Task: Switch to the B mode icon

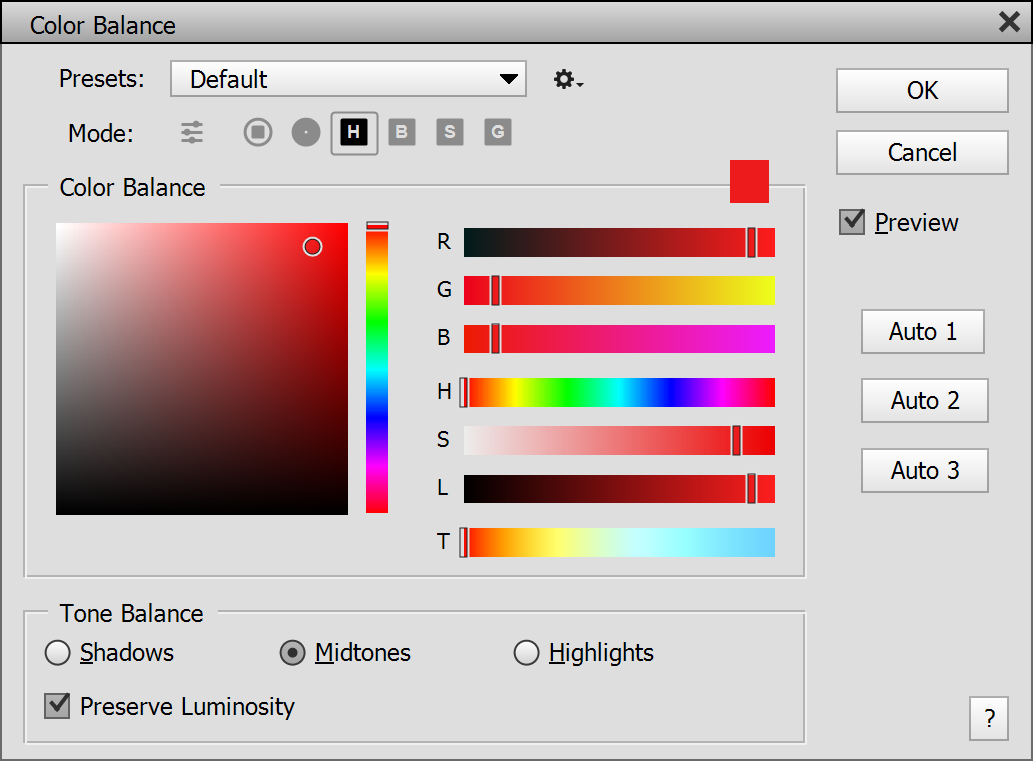Action: [x=402, y=132]
